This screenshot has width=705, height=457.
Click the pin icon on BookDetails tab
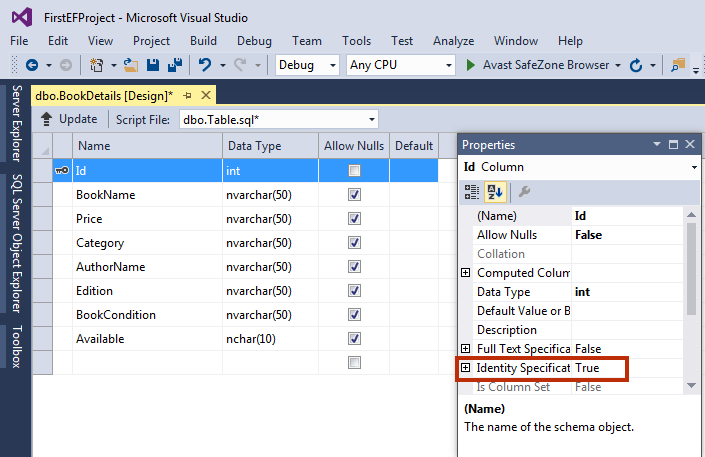point(187,95)
